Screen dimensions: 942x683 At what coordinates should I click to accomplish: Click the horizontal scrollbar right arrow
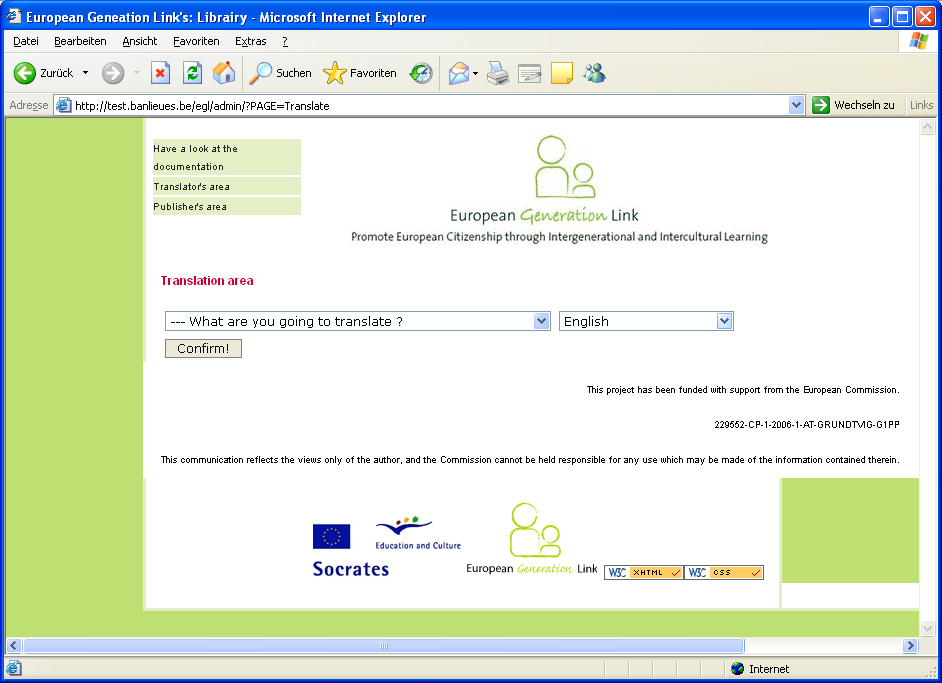click(x=910, y=646)
